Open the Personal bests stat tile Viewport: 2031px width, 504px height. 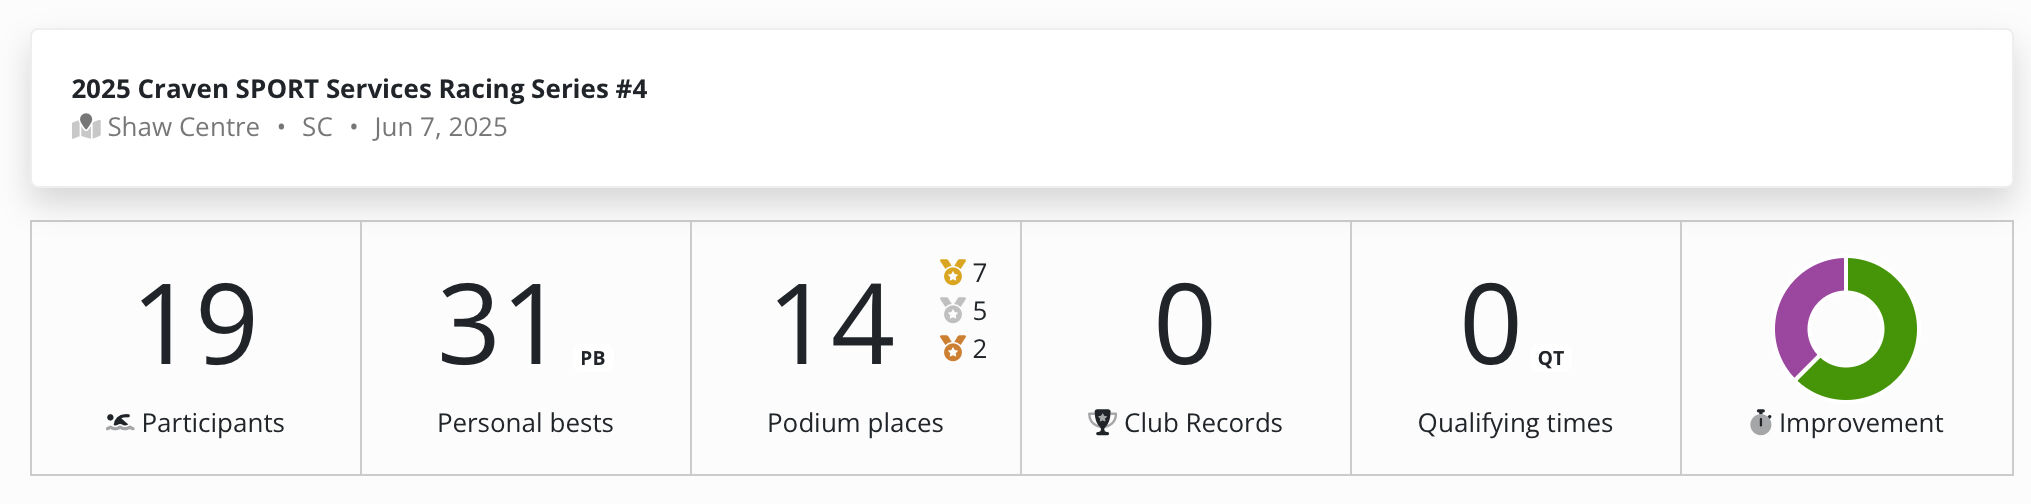[x=526, y=348]
